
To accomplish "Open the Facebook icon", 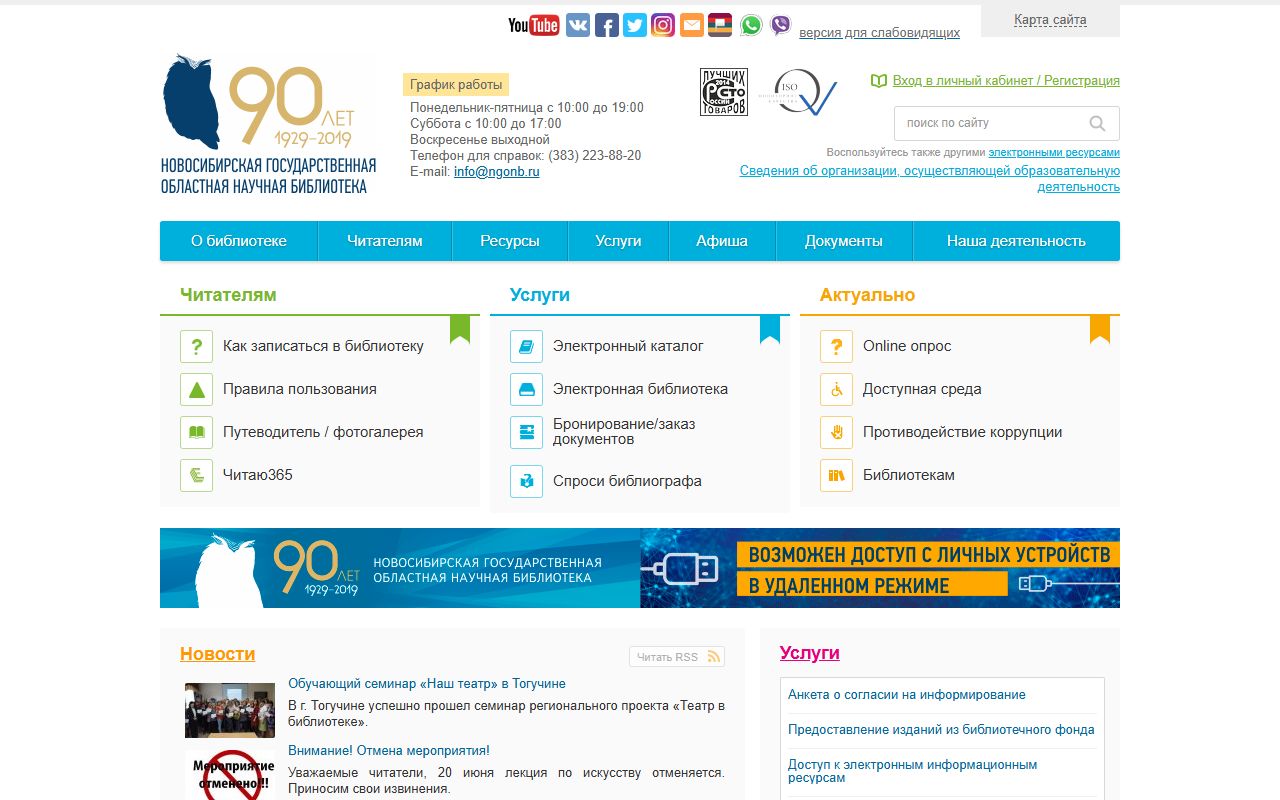I will click(607, 25).
